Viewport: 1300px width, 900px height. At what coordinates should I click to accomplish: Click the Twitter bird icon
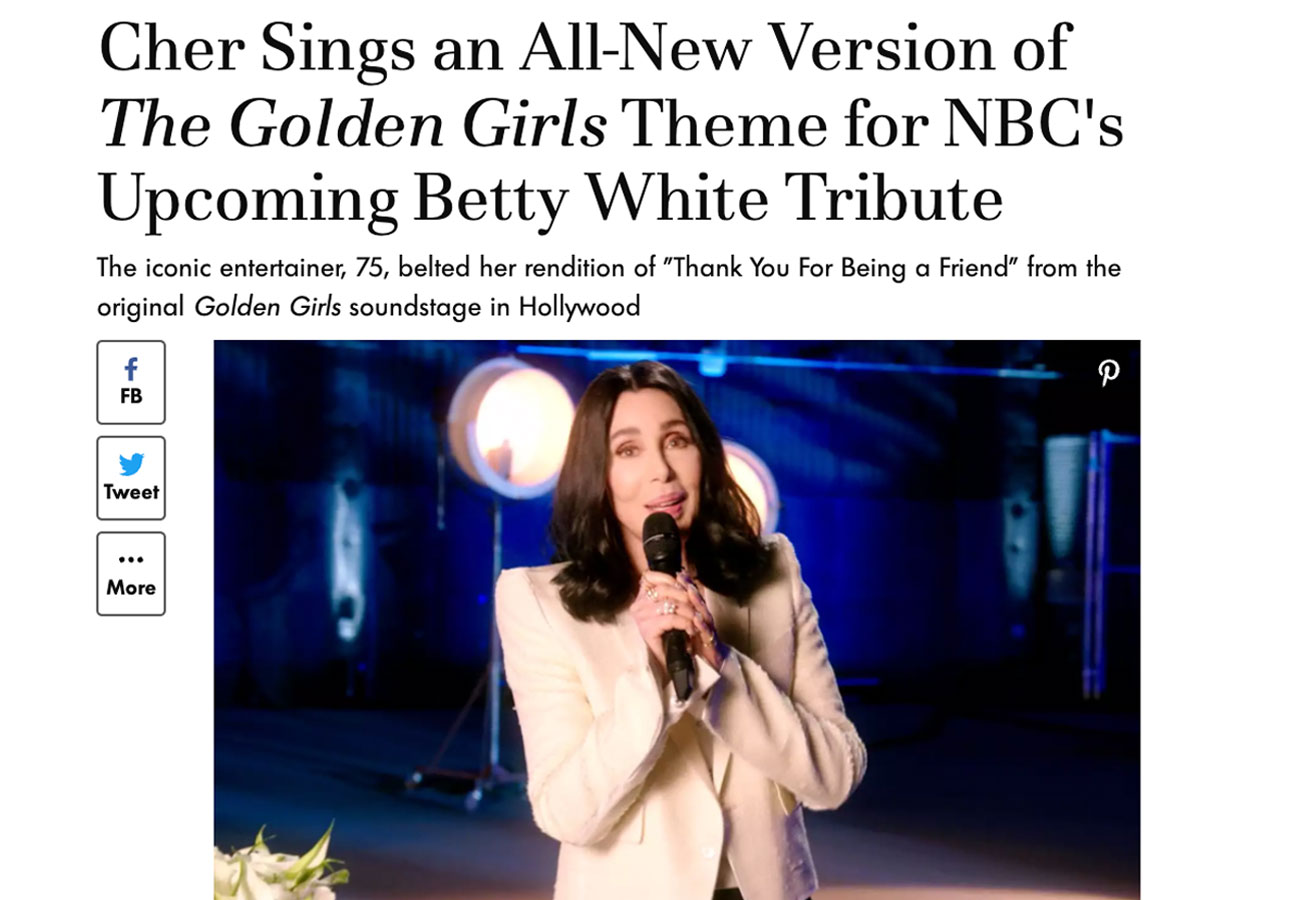[131, 464]
